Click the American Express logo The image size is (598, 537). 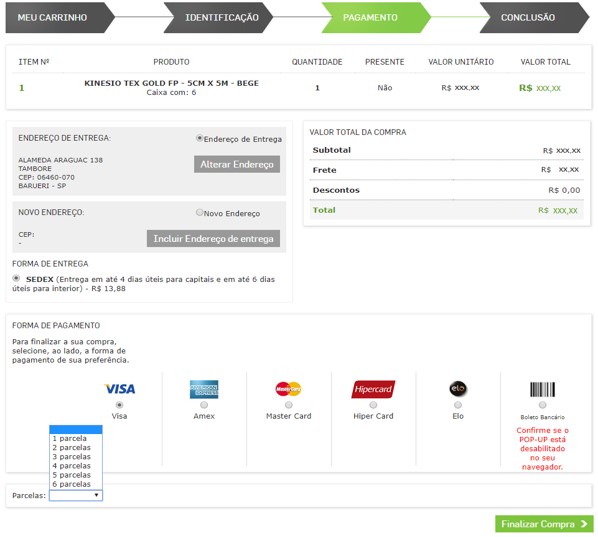coord(204,389)
